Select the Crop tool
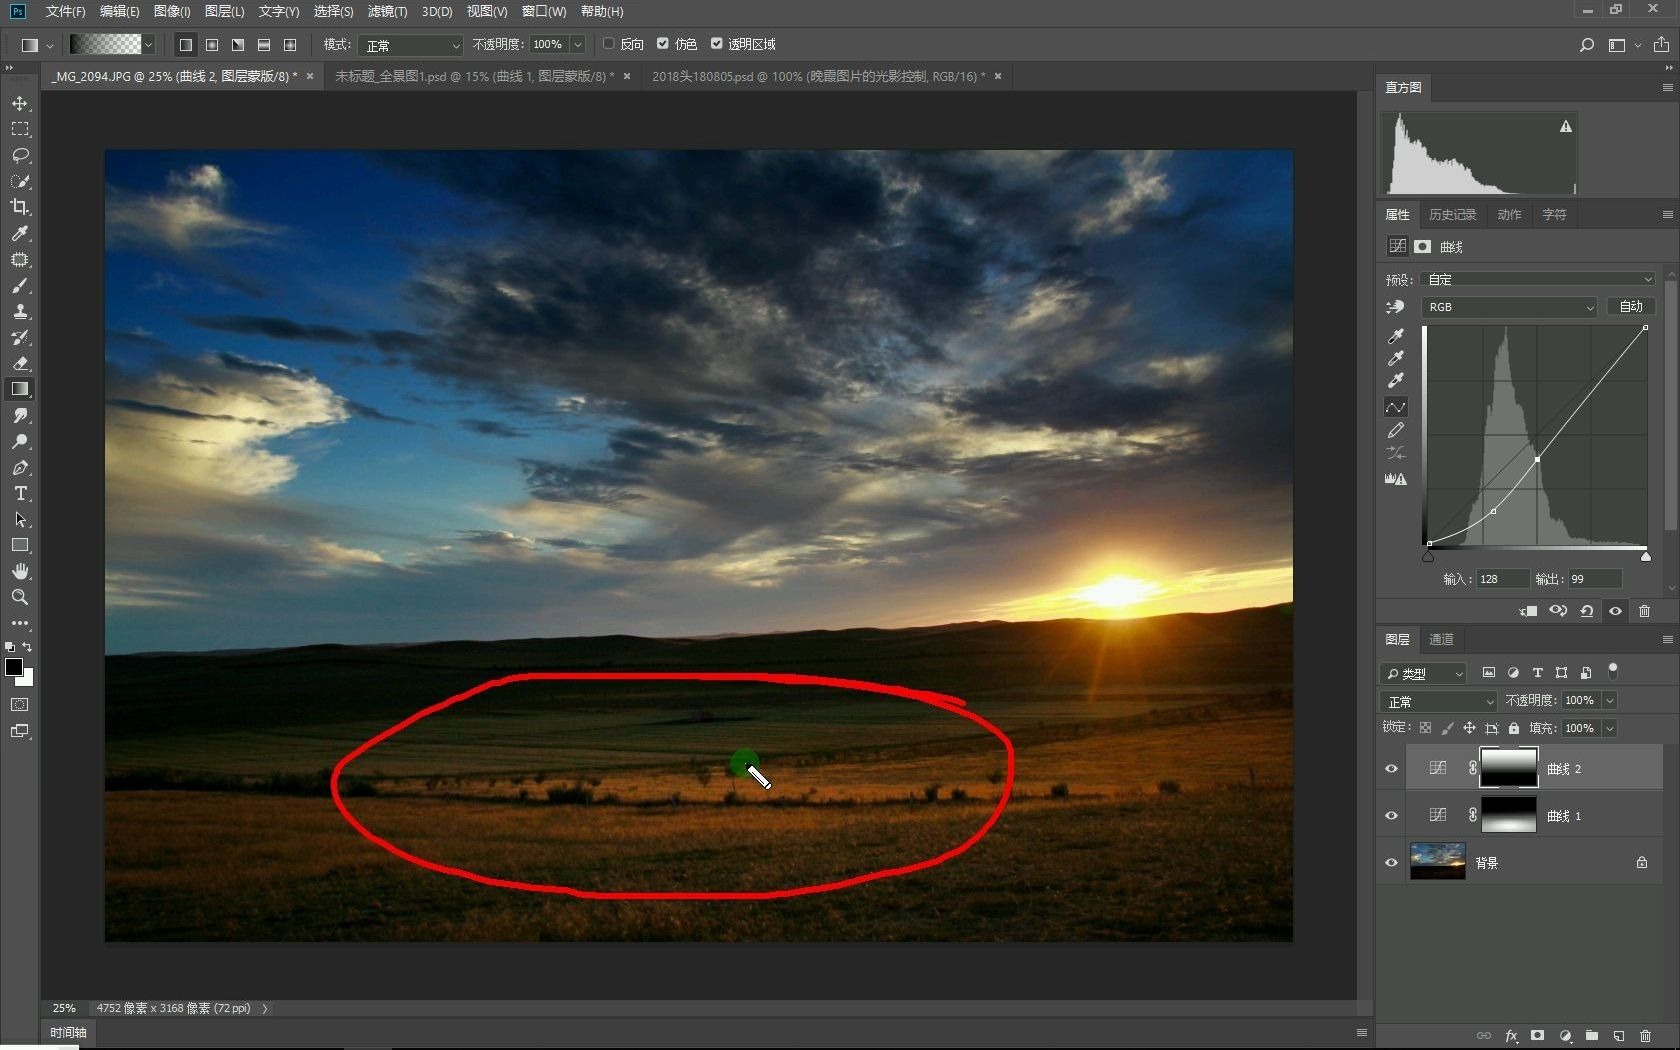Screen dimensions: 1680x1050 tap(20, 208)
